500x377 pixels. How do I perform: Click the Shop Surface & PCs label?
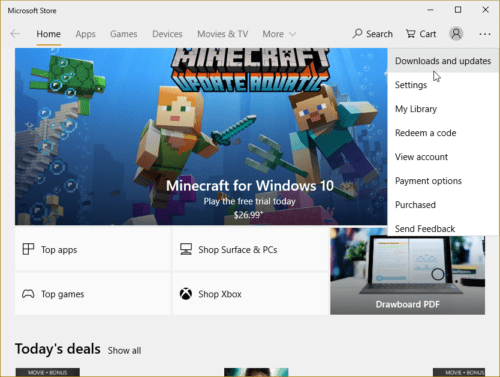coord(238,250)
